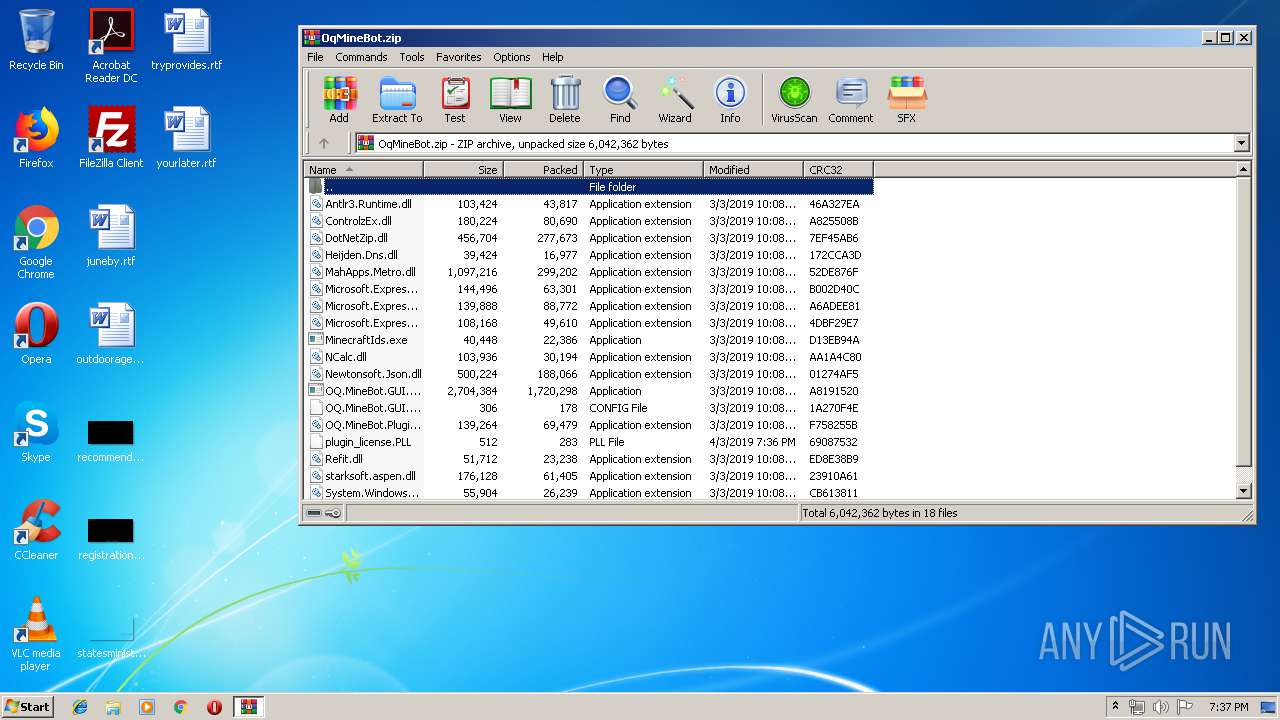Open the Tools menu
The image size is (1280, 720).
point(412,57)
